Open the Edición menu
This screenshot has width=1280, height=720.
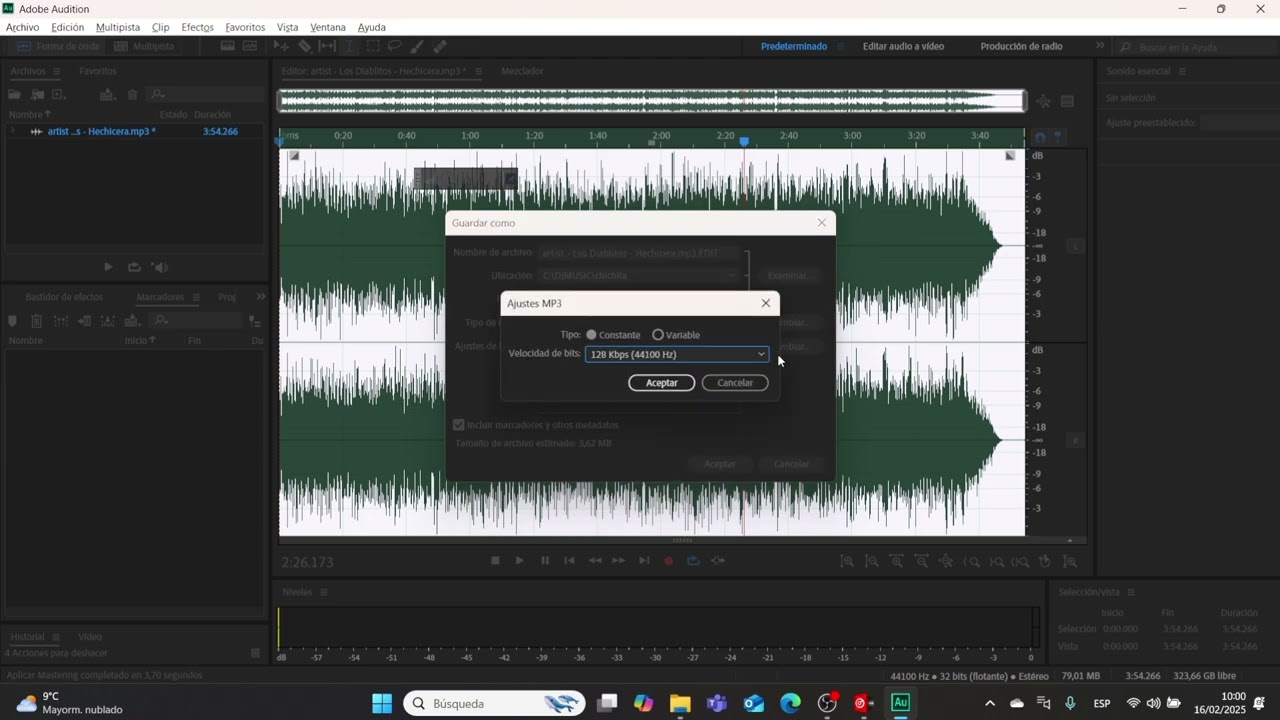[68, 27]
